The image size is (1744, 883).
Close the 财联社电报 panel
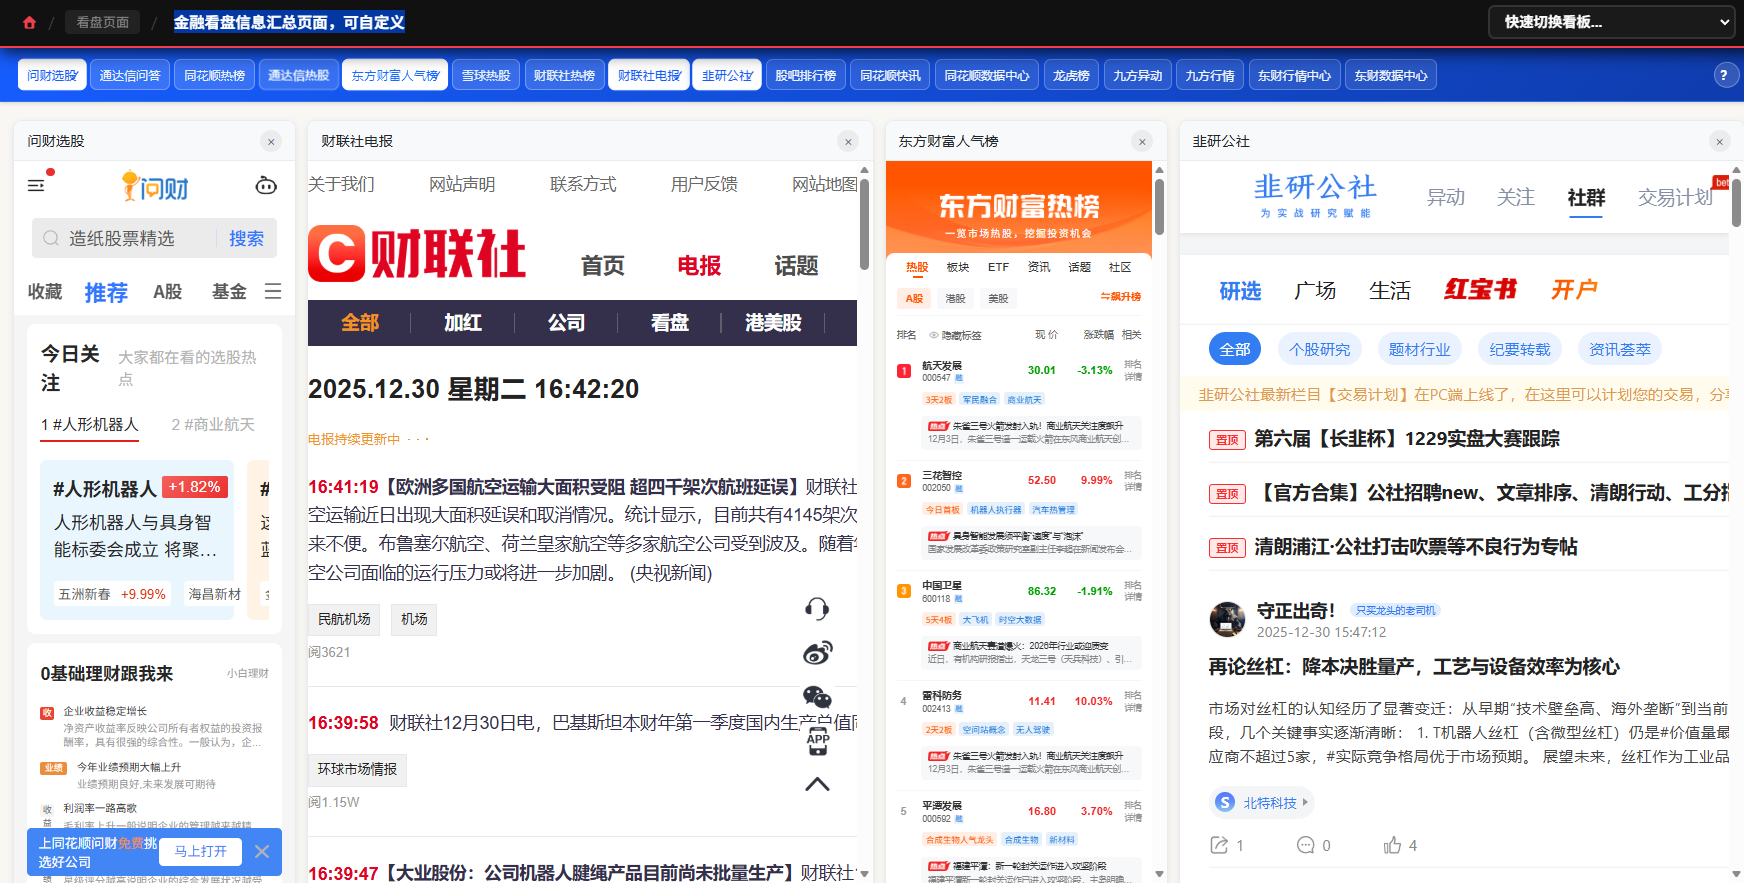point(848,142)
